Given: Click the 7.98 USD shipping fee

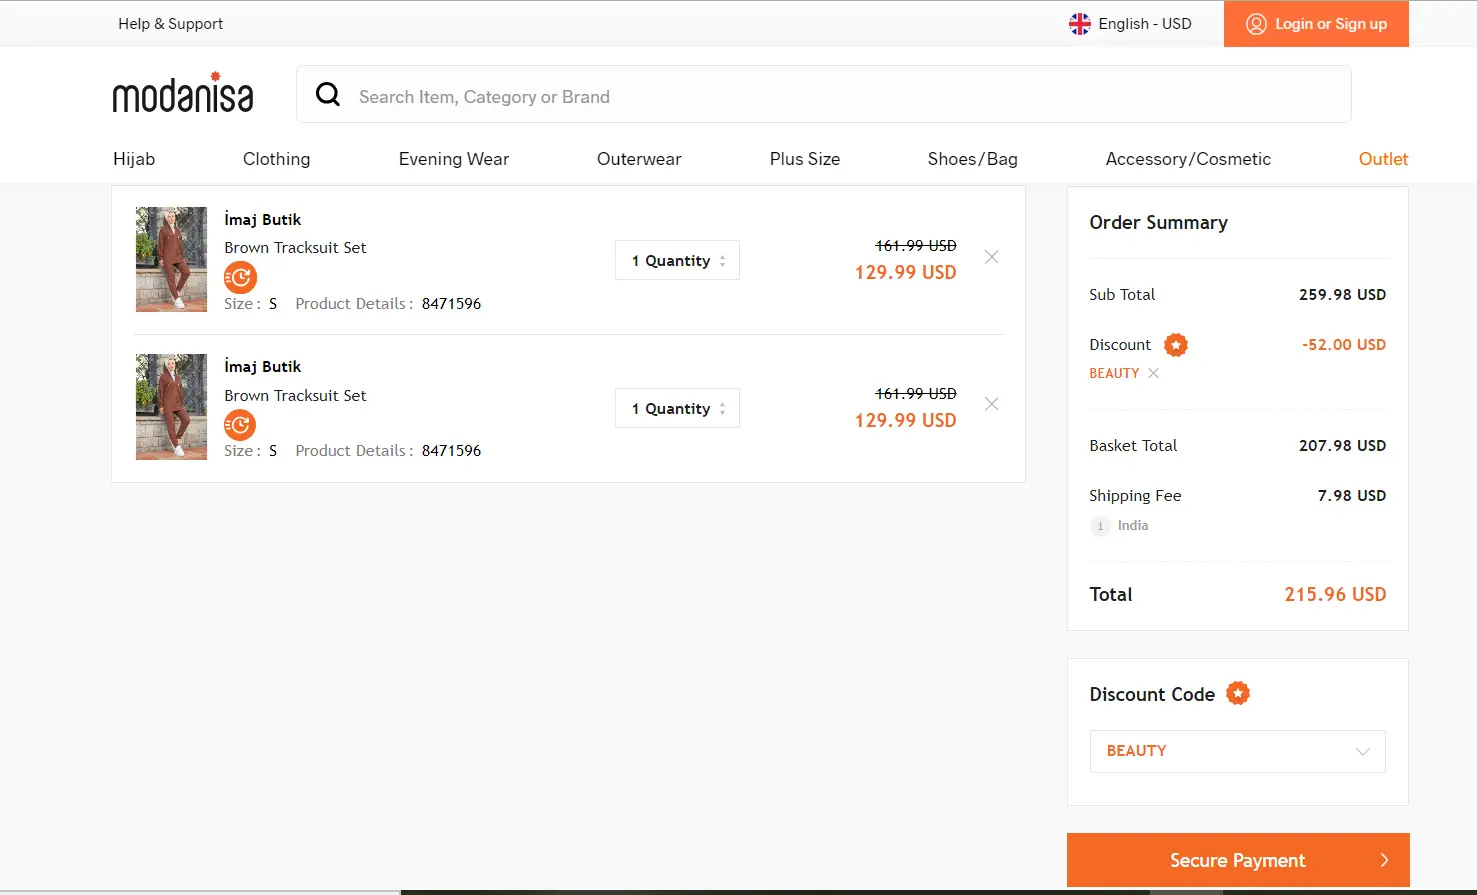Looking at the screenshot, I should click(1352, 496).
